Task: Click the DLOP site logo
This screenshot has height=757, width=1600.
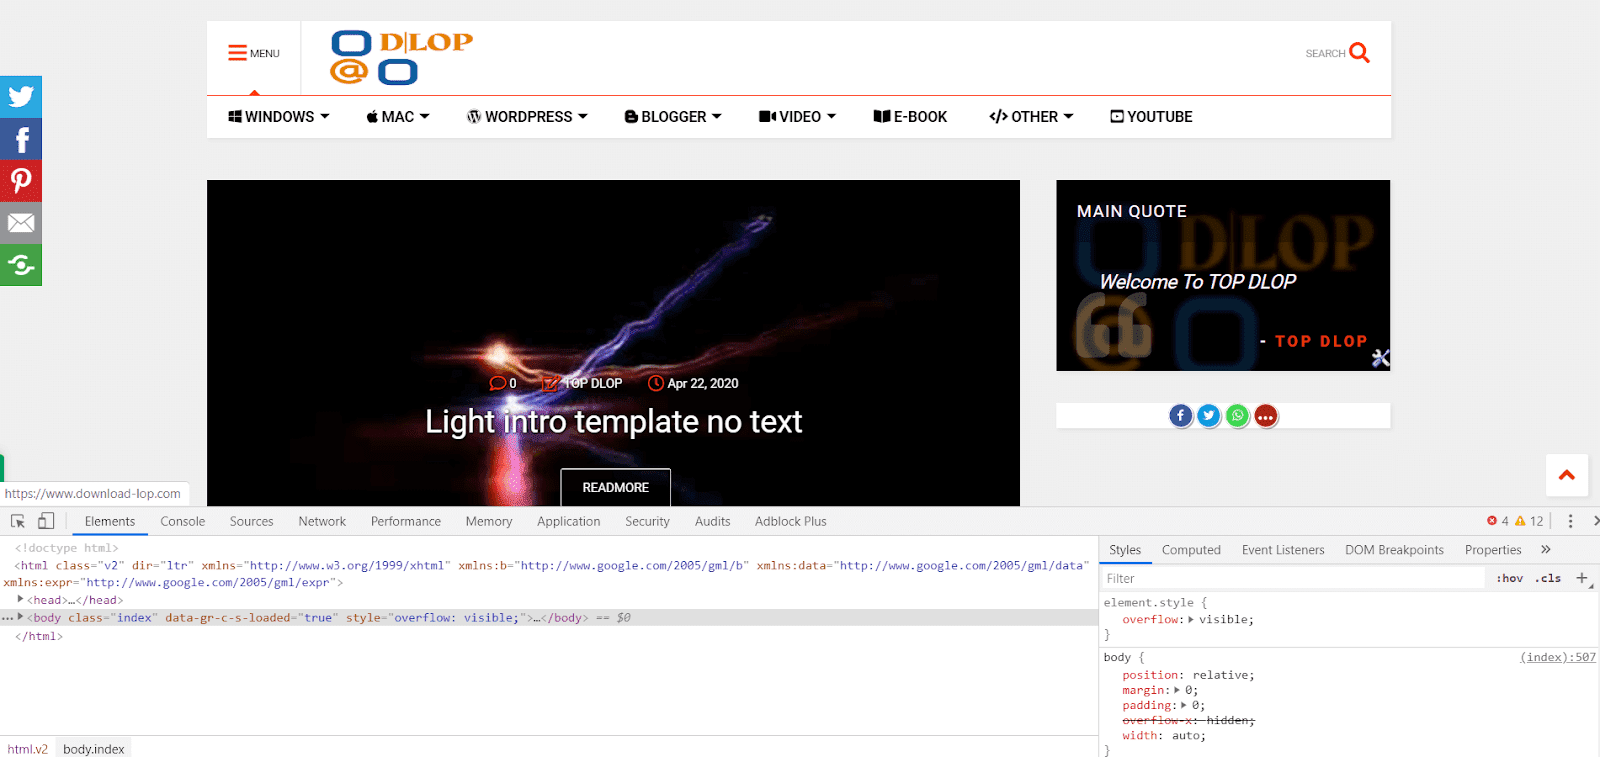Action: [x=401, y=57]
